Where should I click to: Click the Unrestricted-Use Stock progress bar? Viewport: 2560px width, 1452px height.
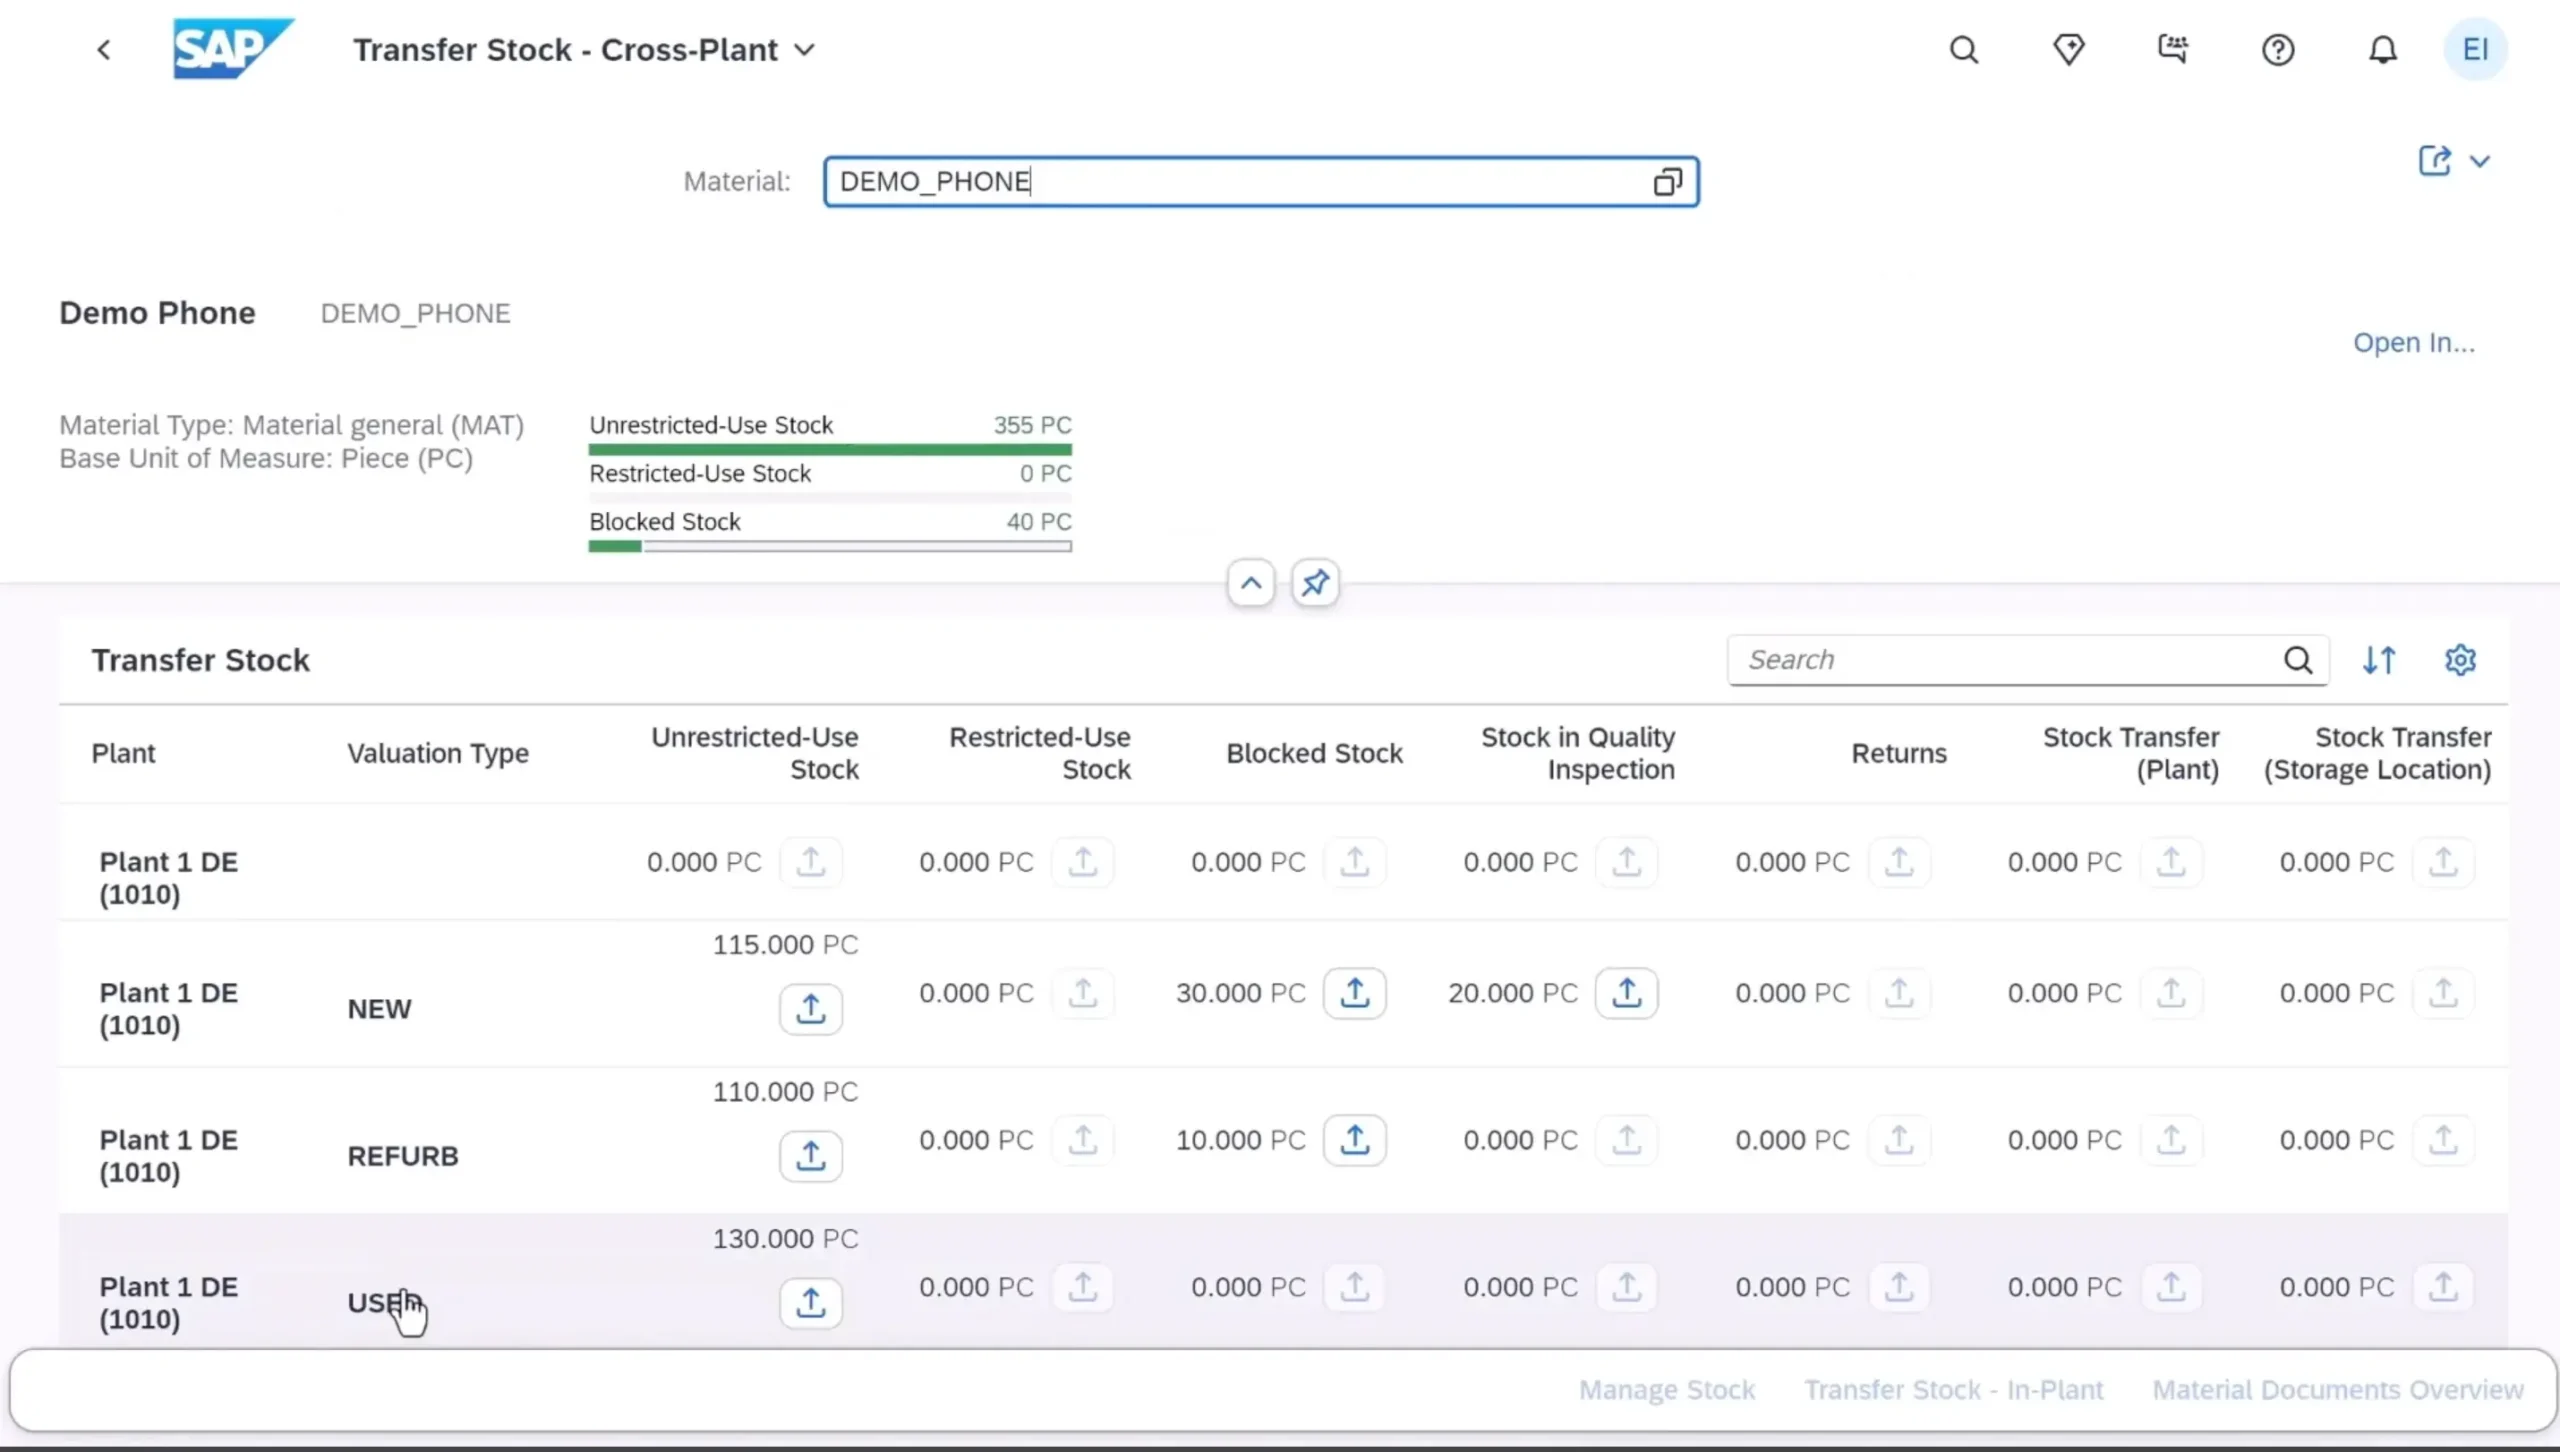[830, 450]
